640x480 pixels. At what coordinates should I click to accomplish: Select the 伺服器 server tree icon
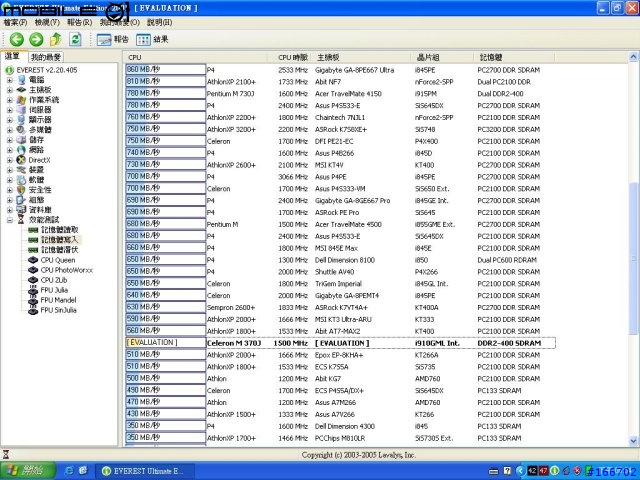coord(21,110)
